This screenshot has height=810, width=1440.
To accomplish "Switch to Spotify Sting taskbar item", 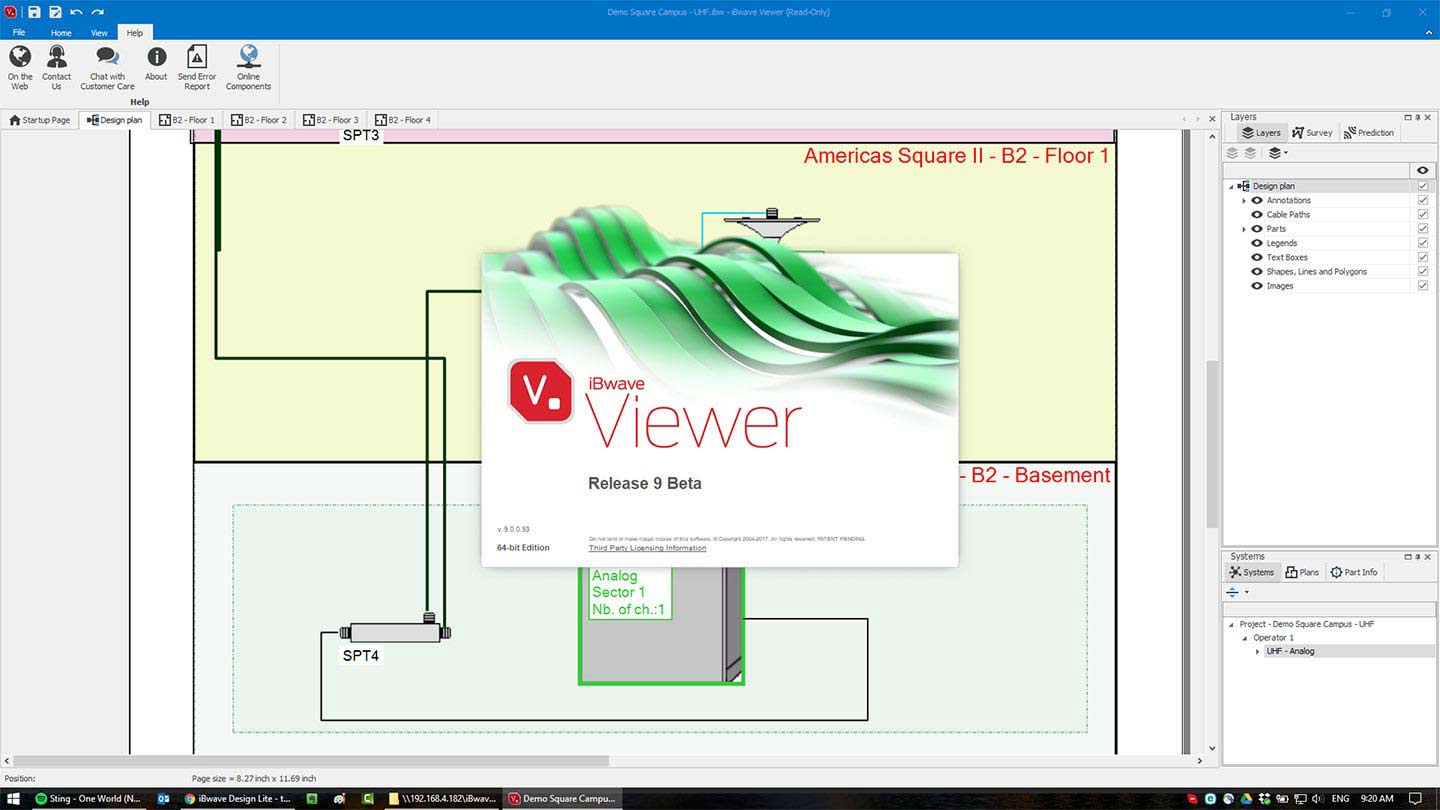I will click(x=88, y=799).
